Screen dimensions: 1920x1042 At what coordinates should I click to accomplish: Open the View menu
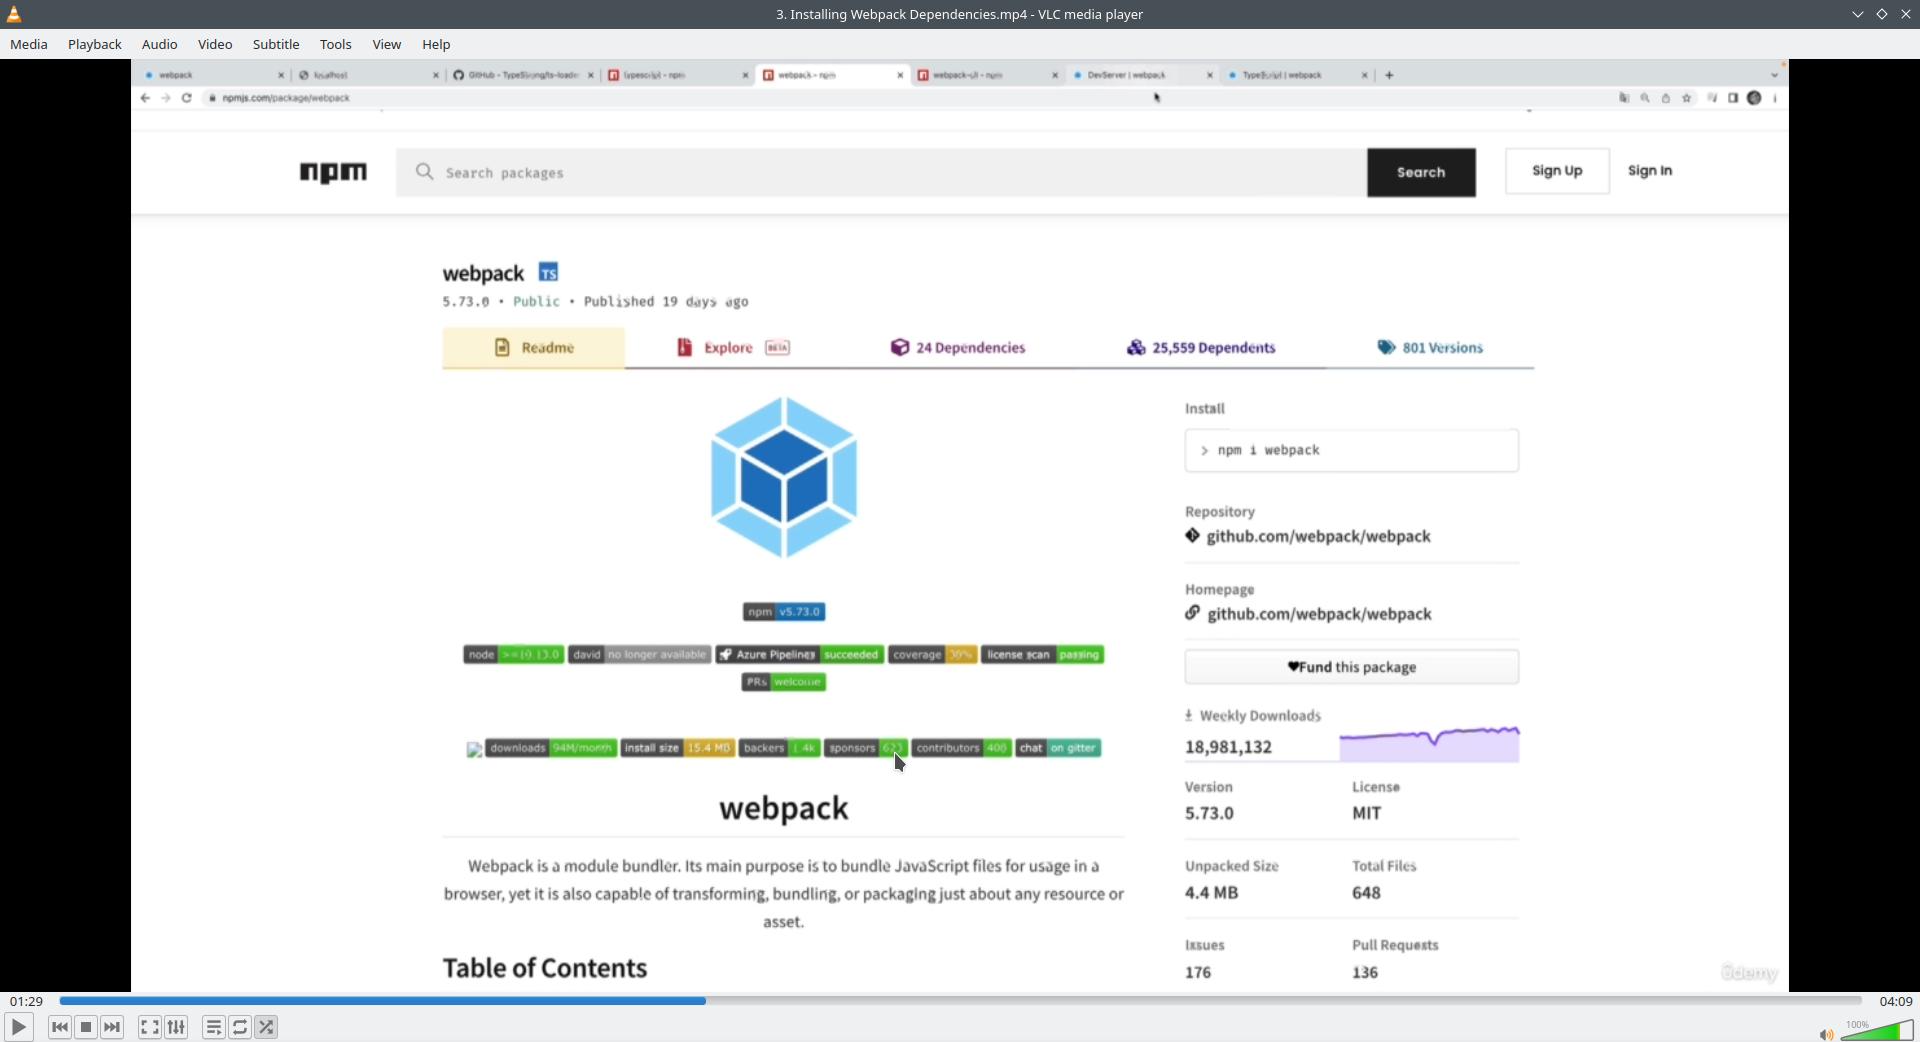pyautogui.click(x=387, y=44)
